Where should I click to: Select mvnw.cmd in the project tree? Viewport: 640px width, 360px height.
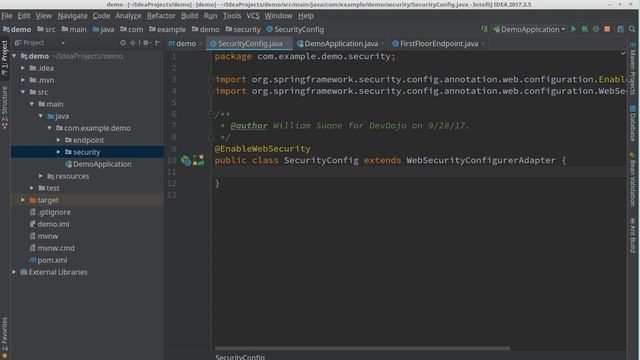pos(52,248)
